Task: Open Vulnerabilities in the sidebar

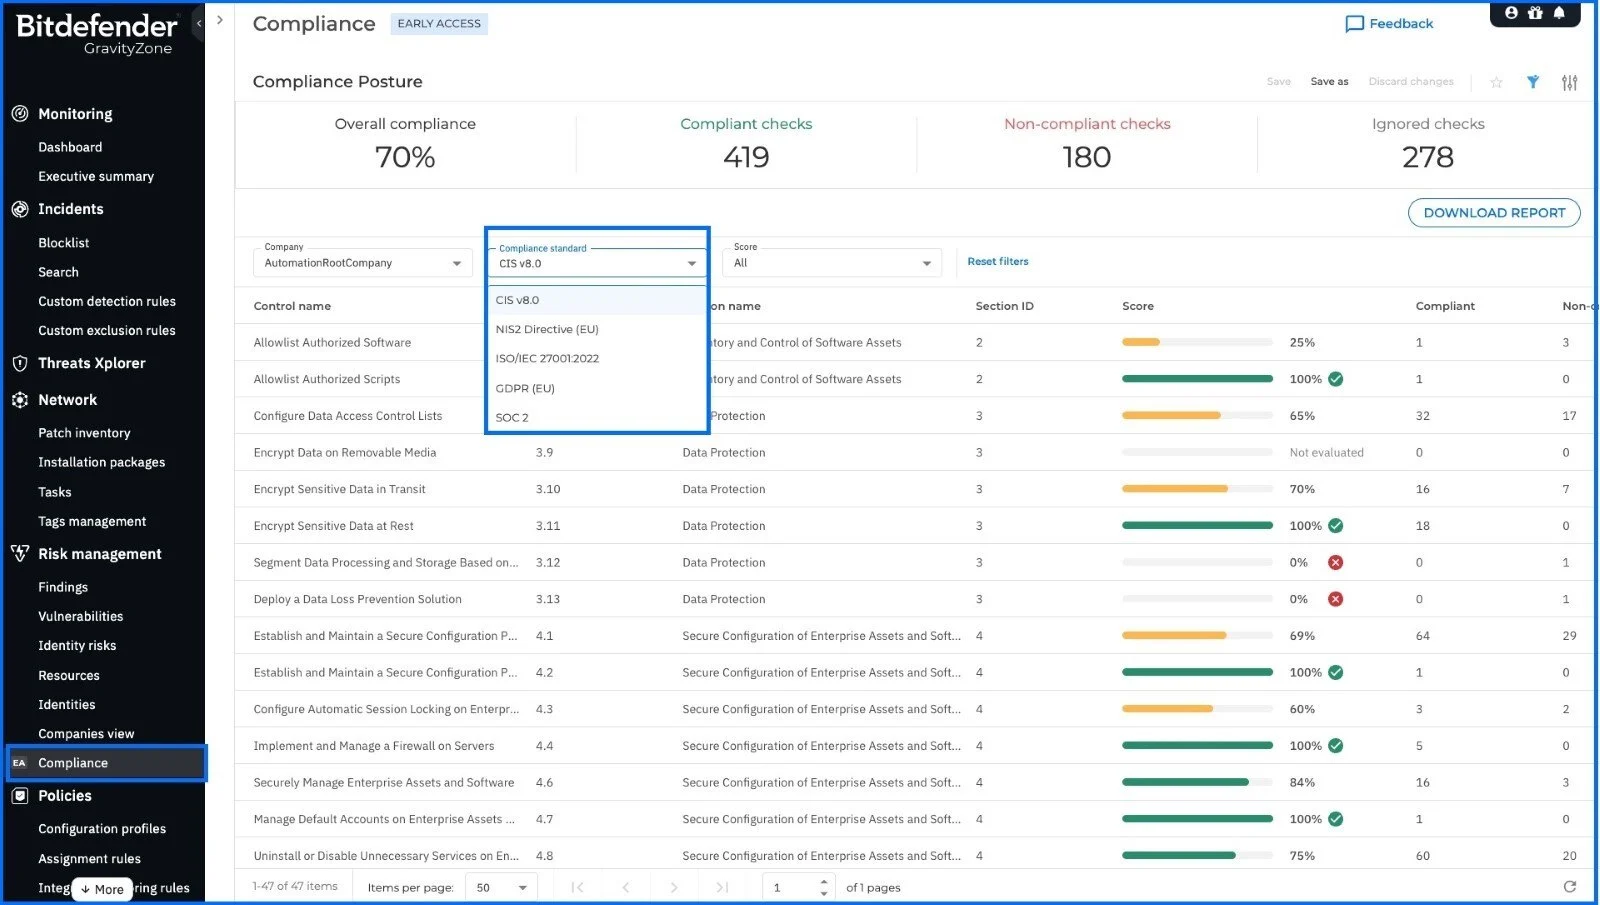Action: (x=81, y=616)
